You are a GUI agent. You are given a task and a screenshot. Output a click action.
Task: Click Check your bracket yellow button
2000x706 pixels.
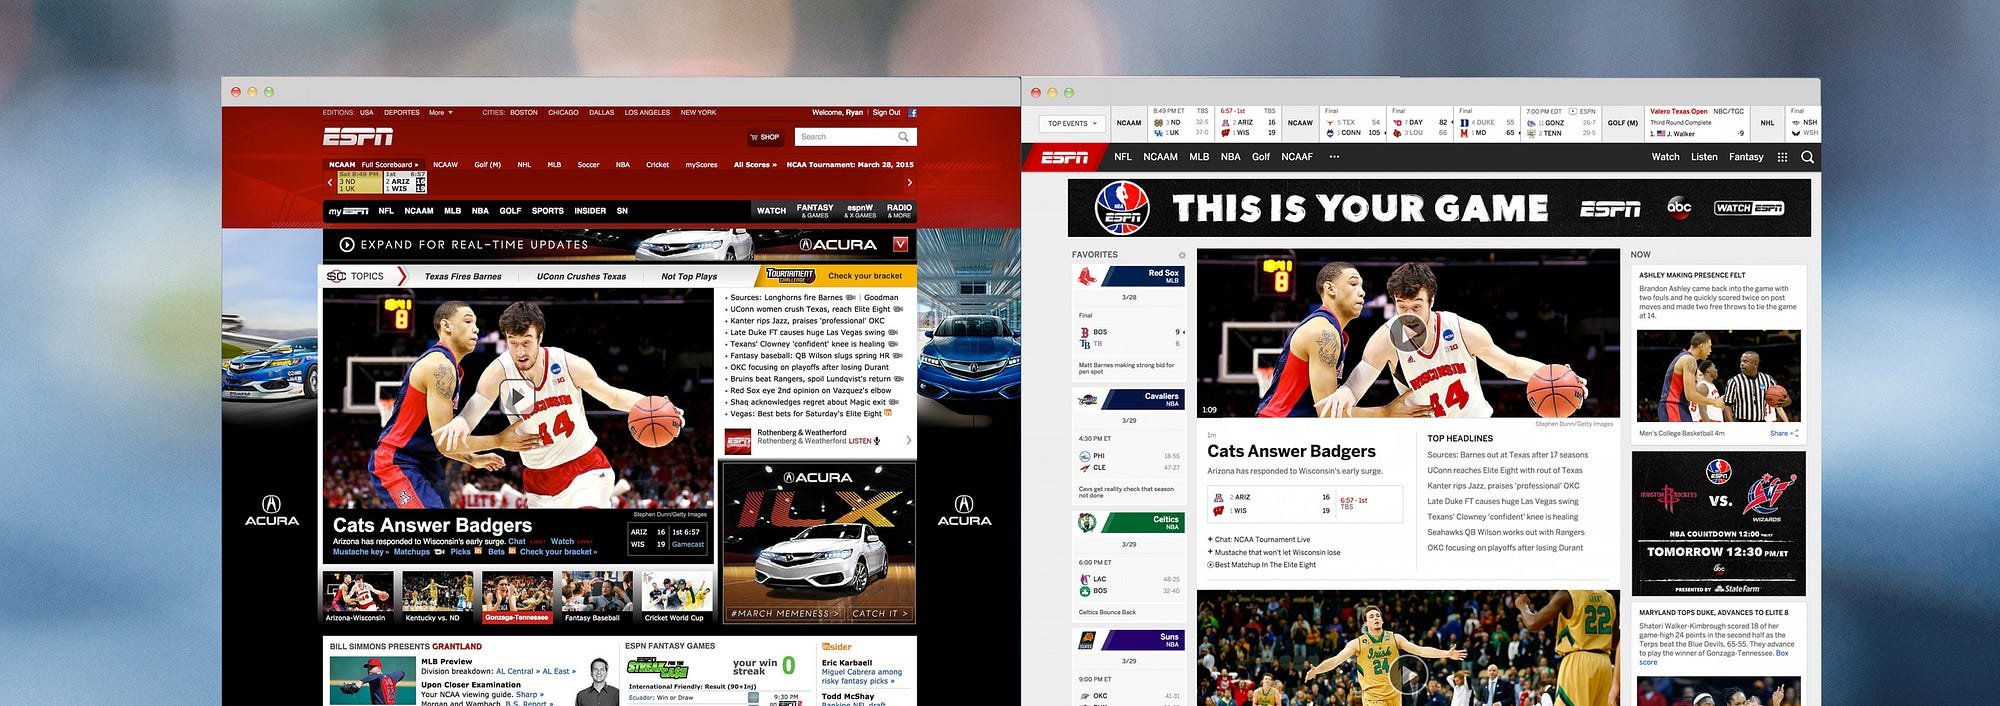(x=865, y=276)
